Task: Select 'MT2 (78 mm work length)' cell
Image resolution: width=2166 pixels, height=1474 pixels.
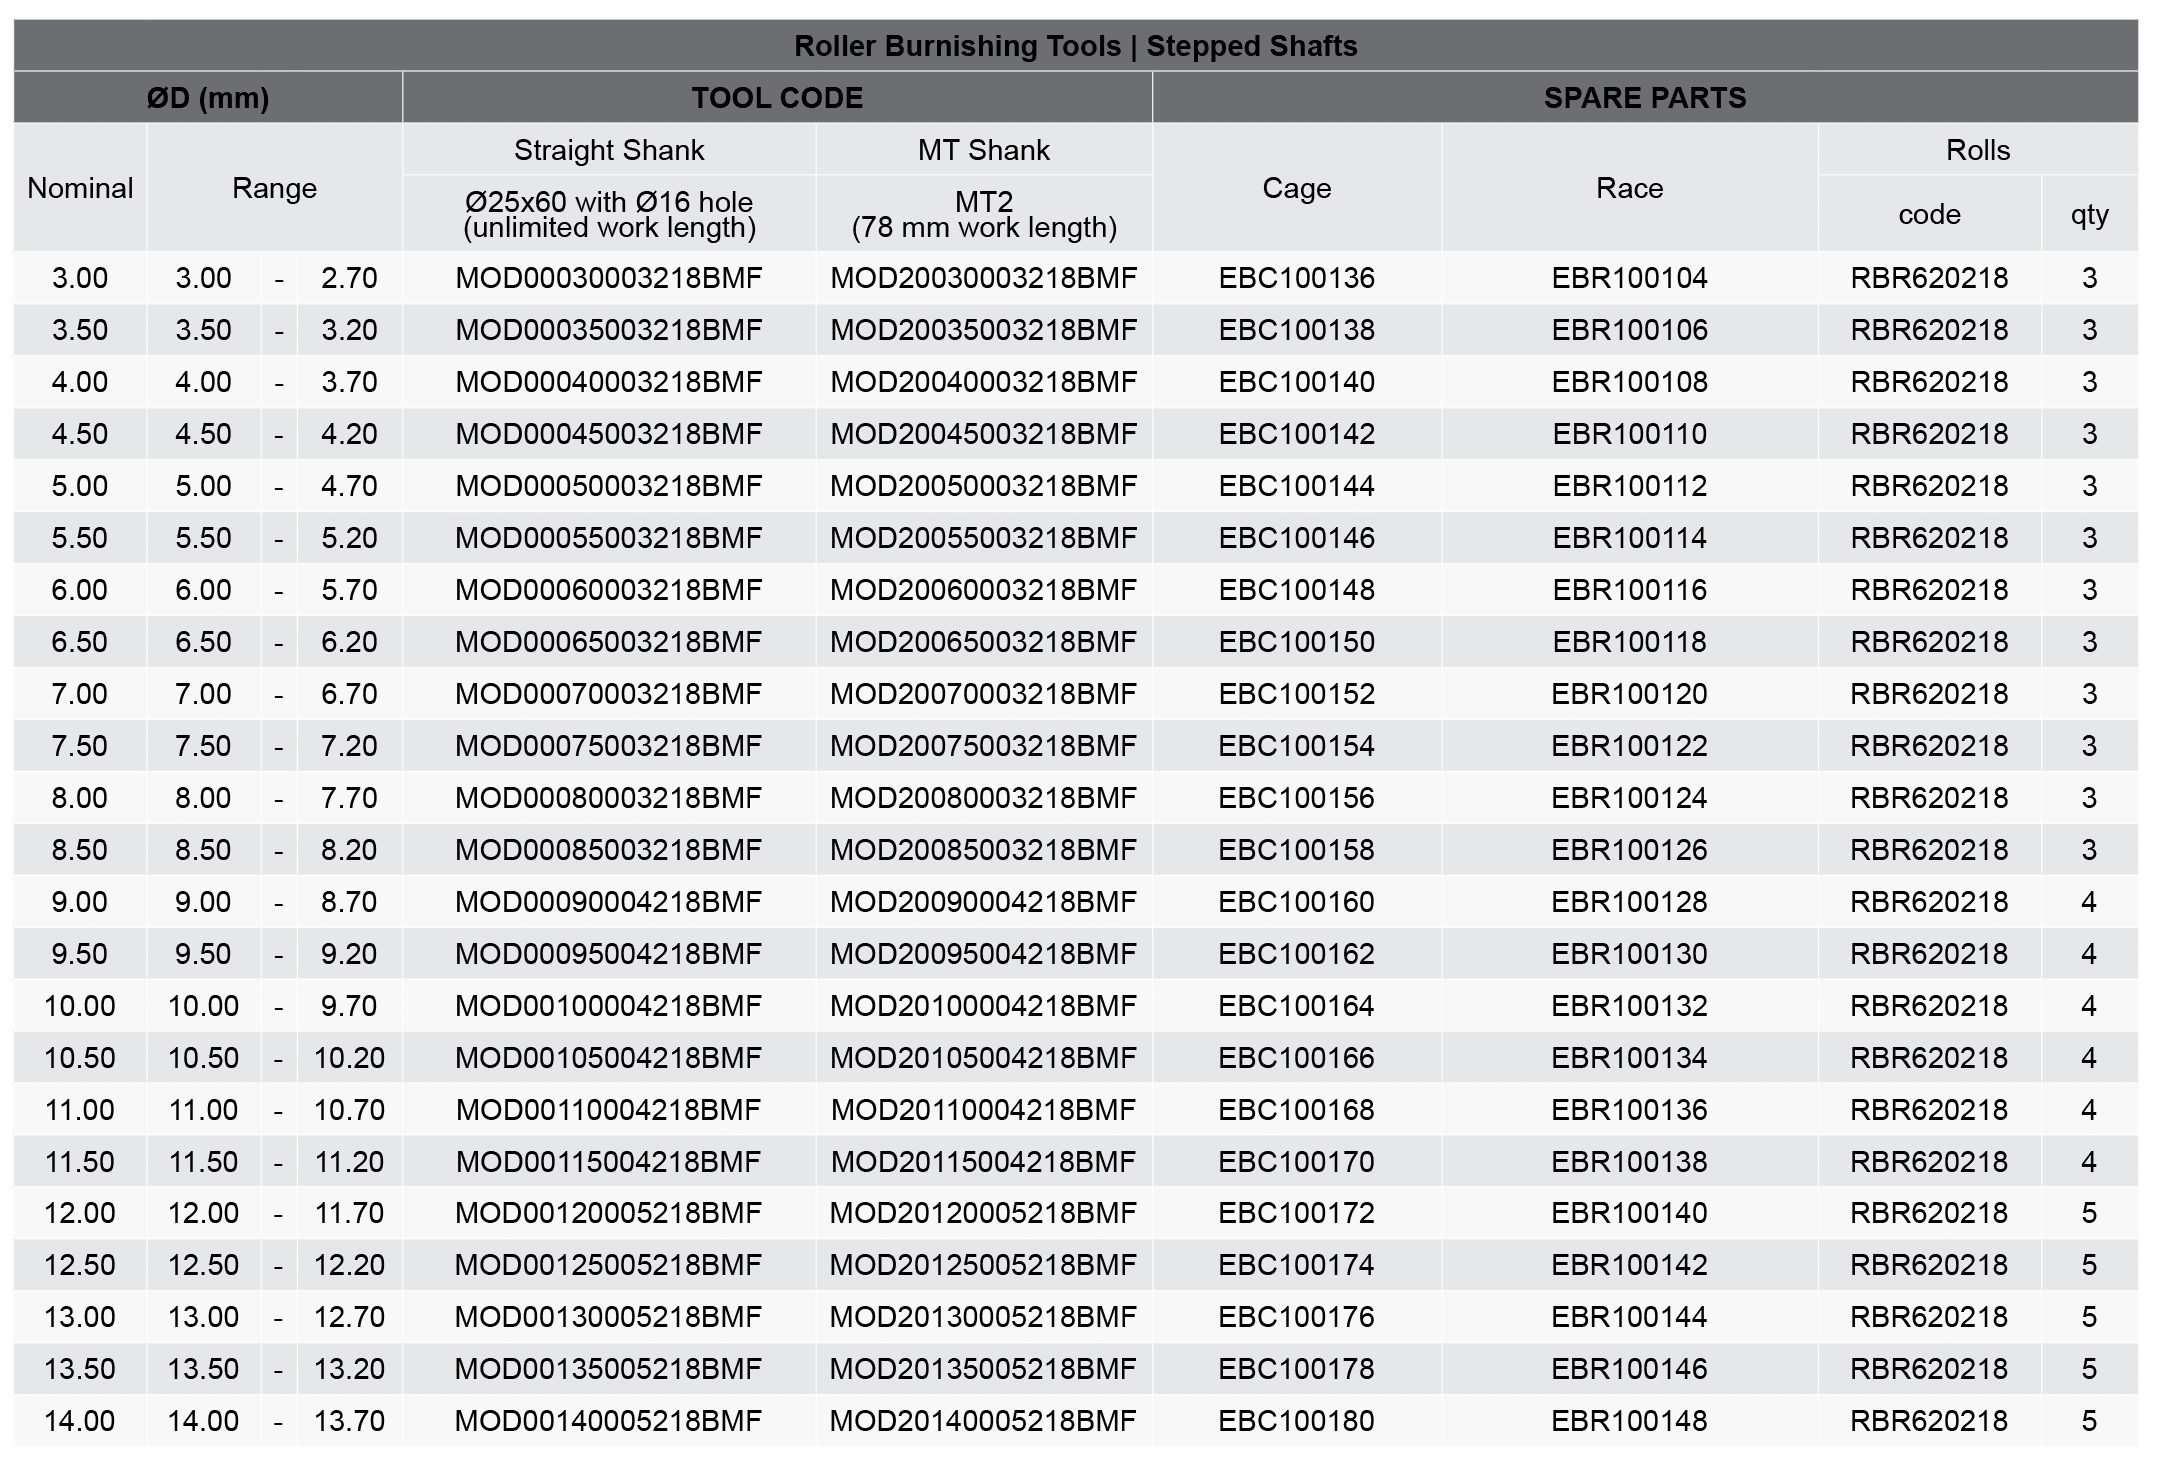Action: 984,214
